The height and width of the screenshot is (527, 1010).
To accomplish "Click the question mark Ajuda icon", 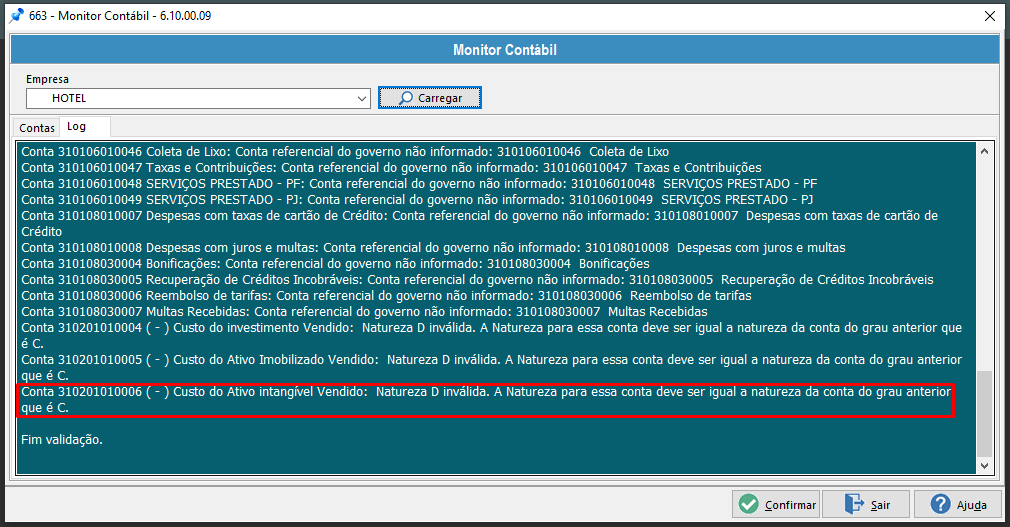I will (940, 504).
